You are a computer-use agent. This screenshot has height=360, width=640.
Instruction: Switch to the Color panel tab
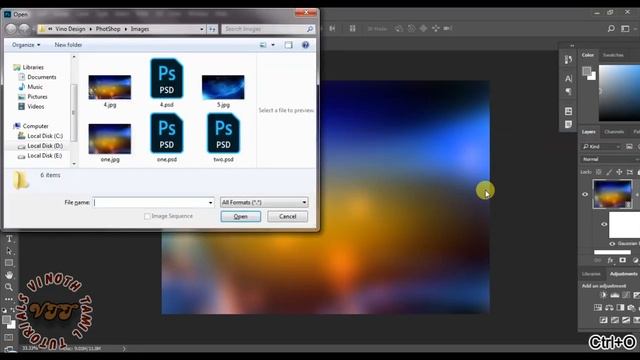588,55
